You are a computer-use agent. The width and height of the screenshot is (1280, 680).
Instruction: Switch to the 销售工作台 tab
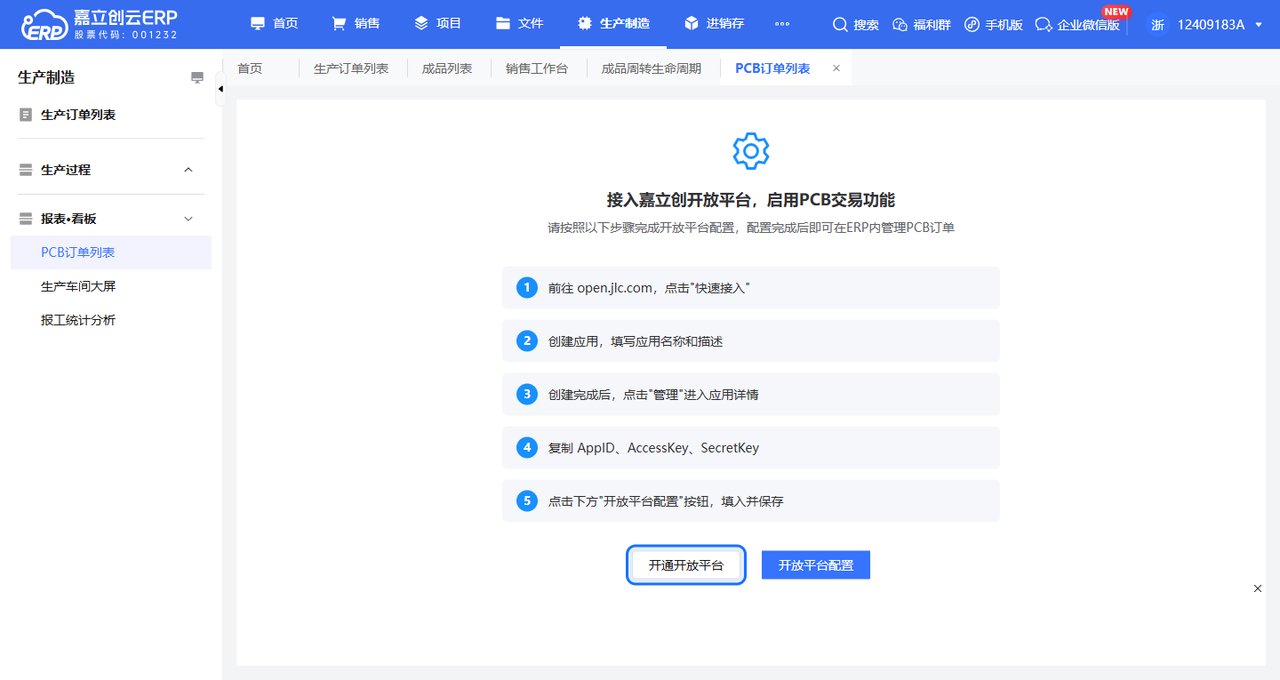coord(537,68)
